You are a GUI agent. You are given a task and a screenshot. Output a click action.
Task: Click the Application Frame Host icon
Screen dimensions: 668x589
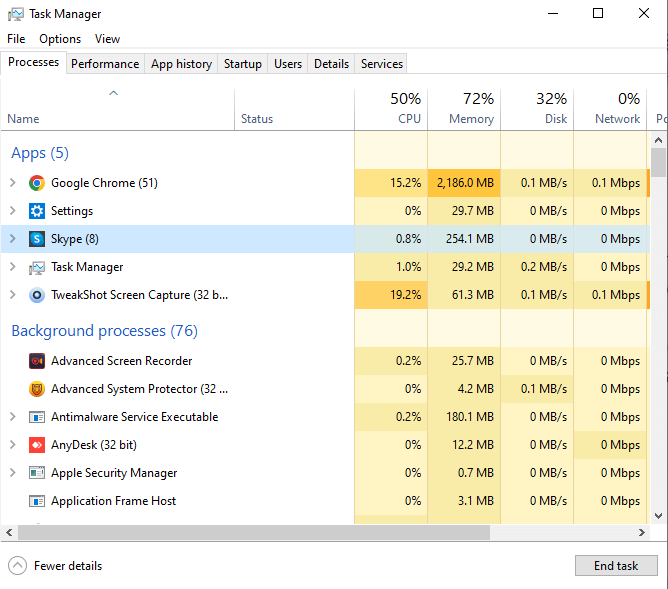[37, 501]
